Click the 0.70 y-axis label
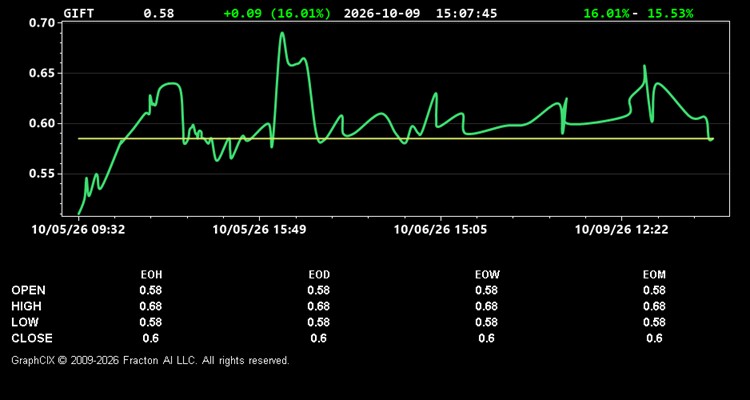This screenshot has width=750, height=400. coord(40,23)
